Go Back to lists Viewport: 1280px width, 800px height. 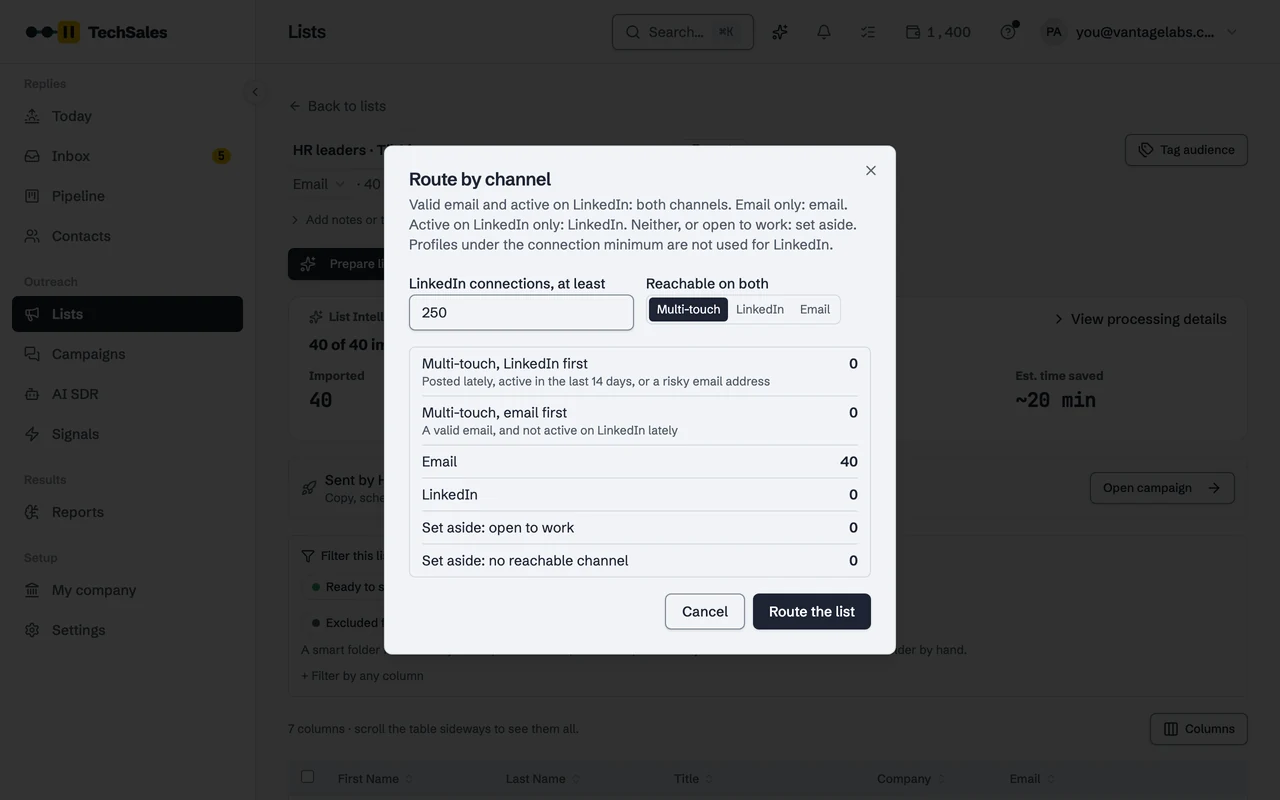pyautogui.click(x=337, y=106)
